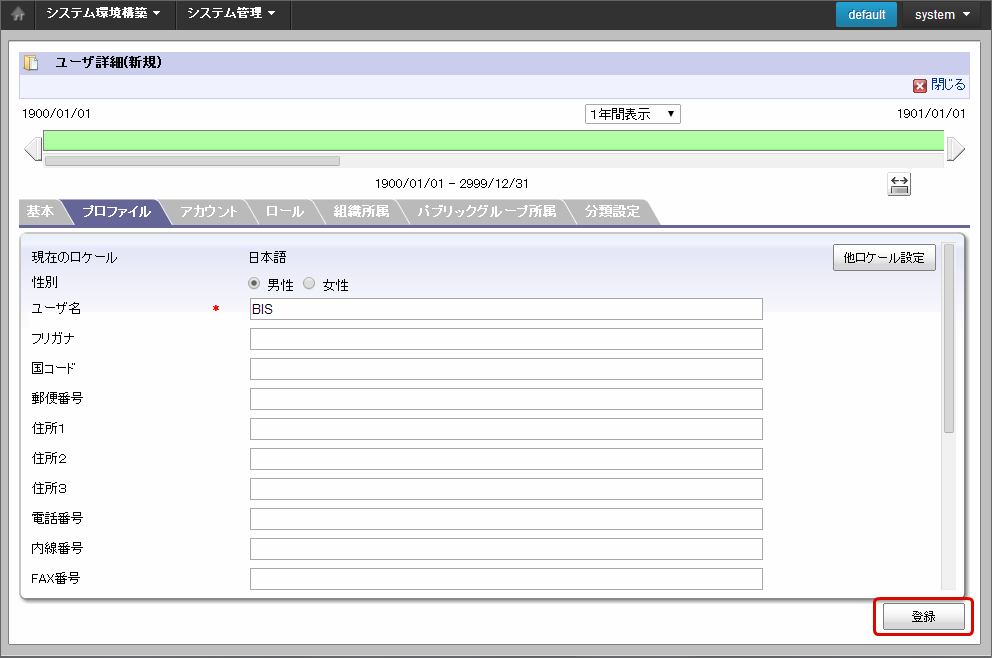This screenshot has width=992, height=658.
Task: Switch to the 基本 tab
Action: (40, 211)
